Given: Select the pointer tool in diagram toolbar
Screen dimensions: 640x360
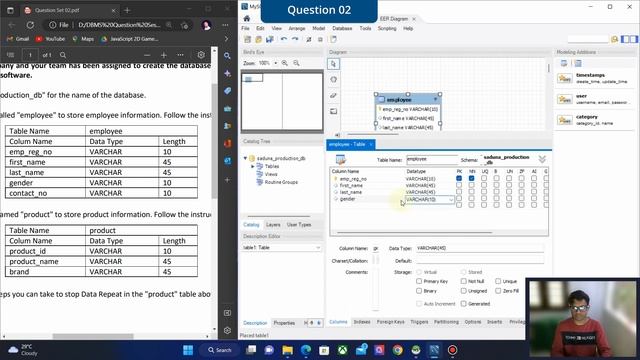Looking at the screenshot, I should point(333,64).
